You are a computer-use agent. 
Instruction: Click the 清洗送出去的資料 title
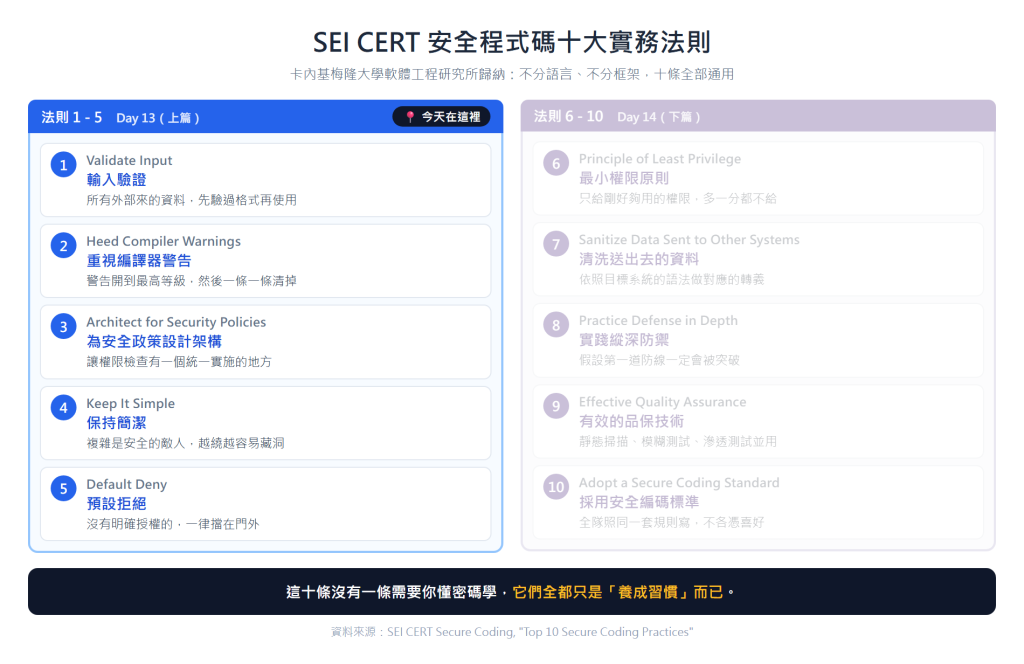639,259
